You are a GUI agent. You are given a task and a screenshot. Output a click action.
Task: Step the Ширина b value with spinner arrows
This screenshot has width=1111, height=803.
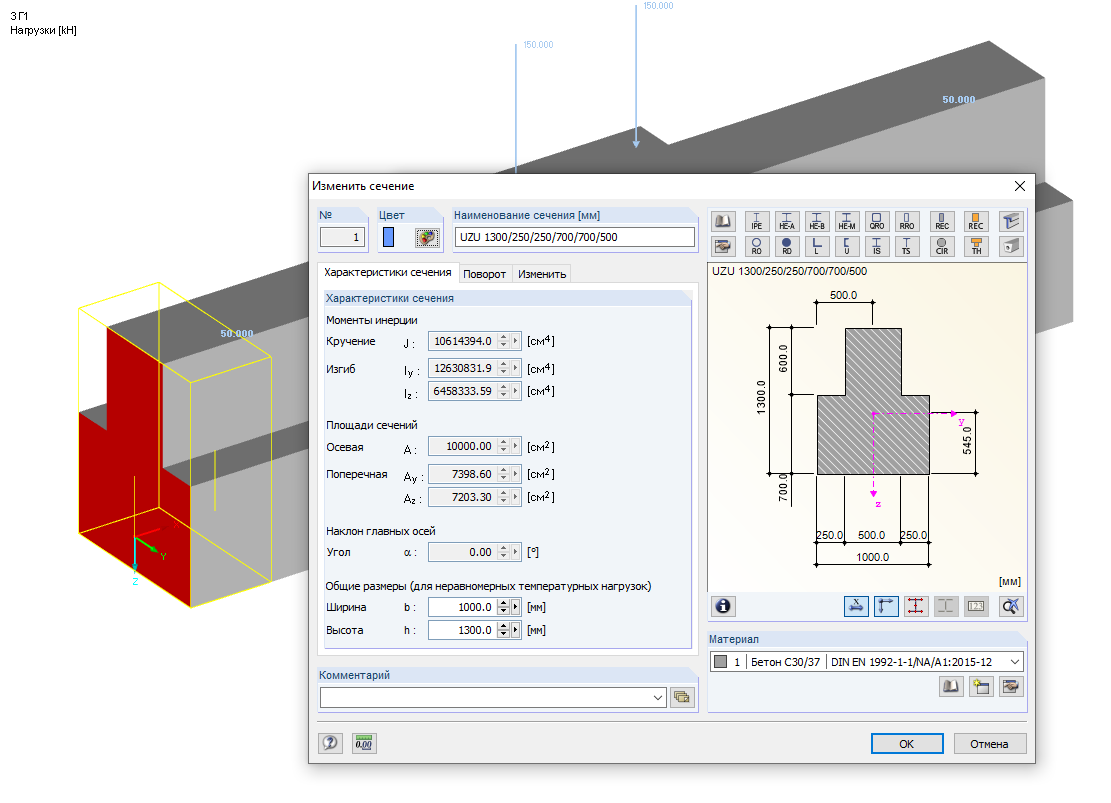[503, 607]
